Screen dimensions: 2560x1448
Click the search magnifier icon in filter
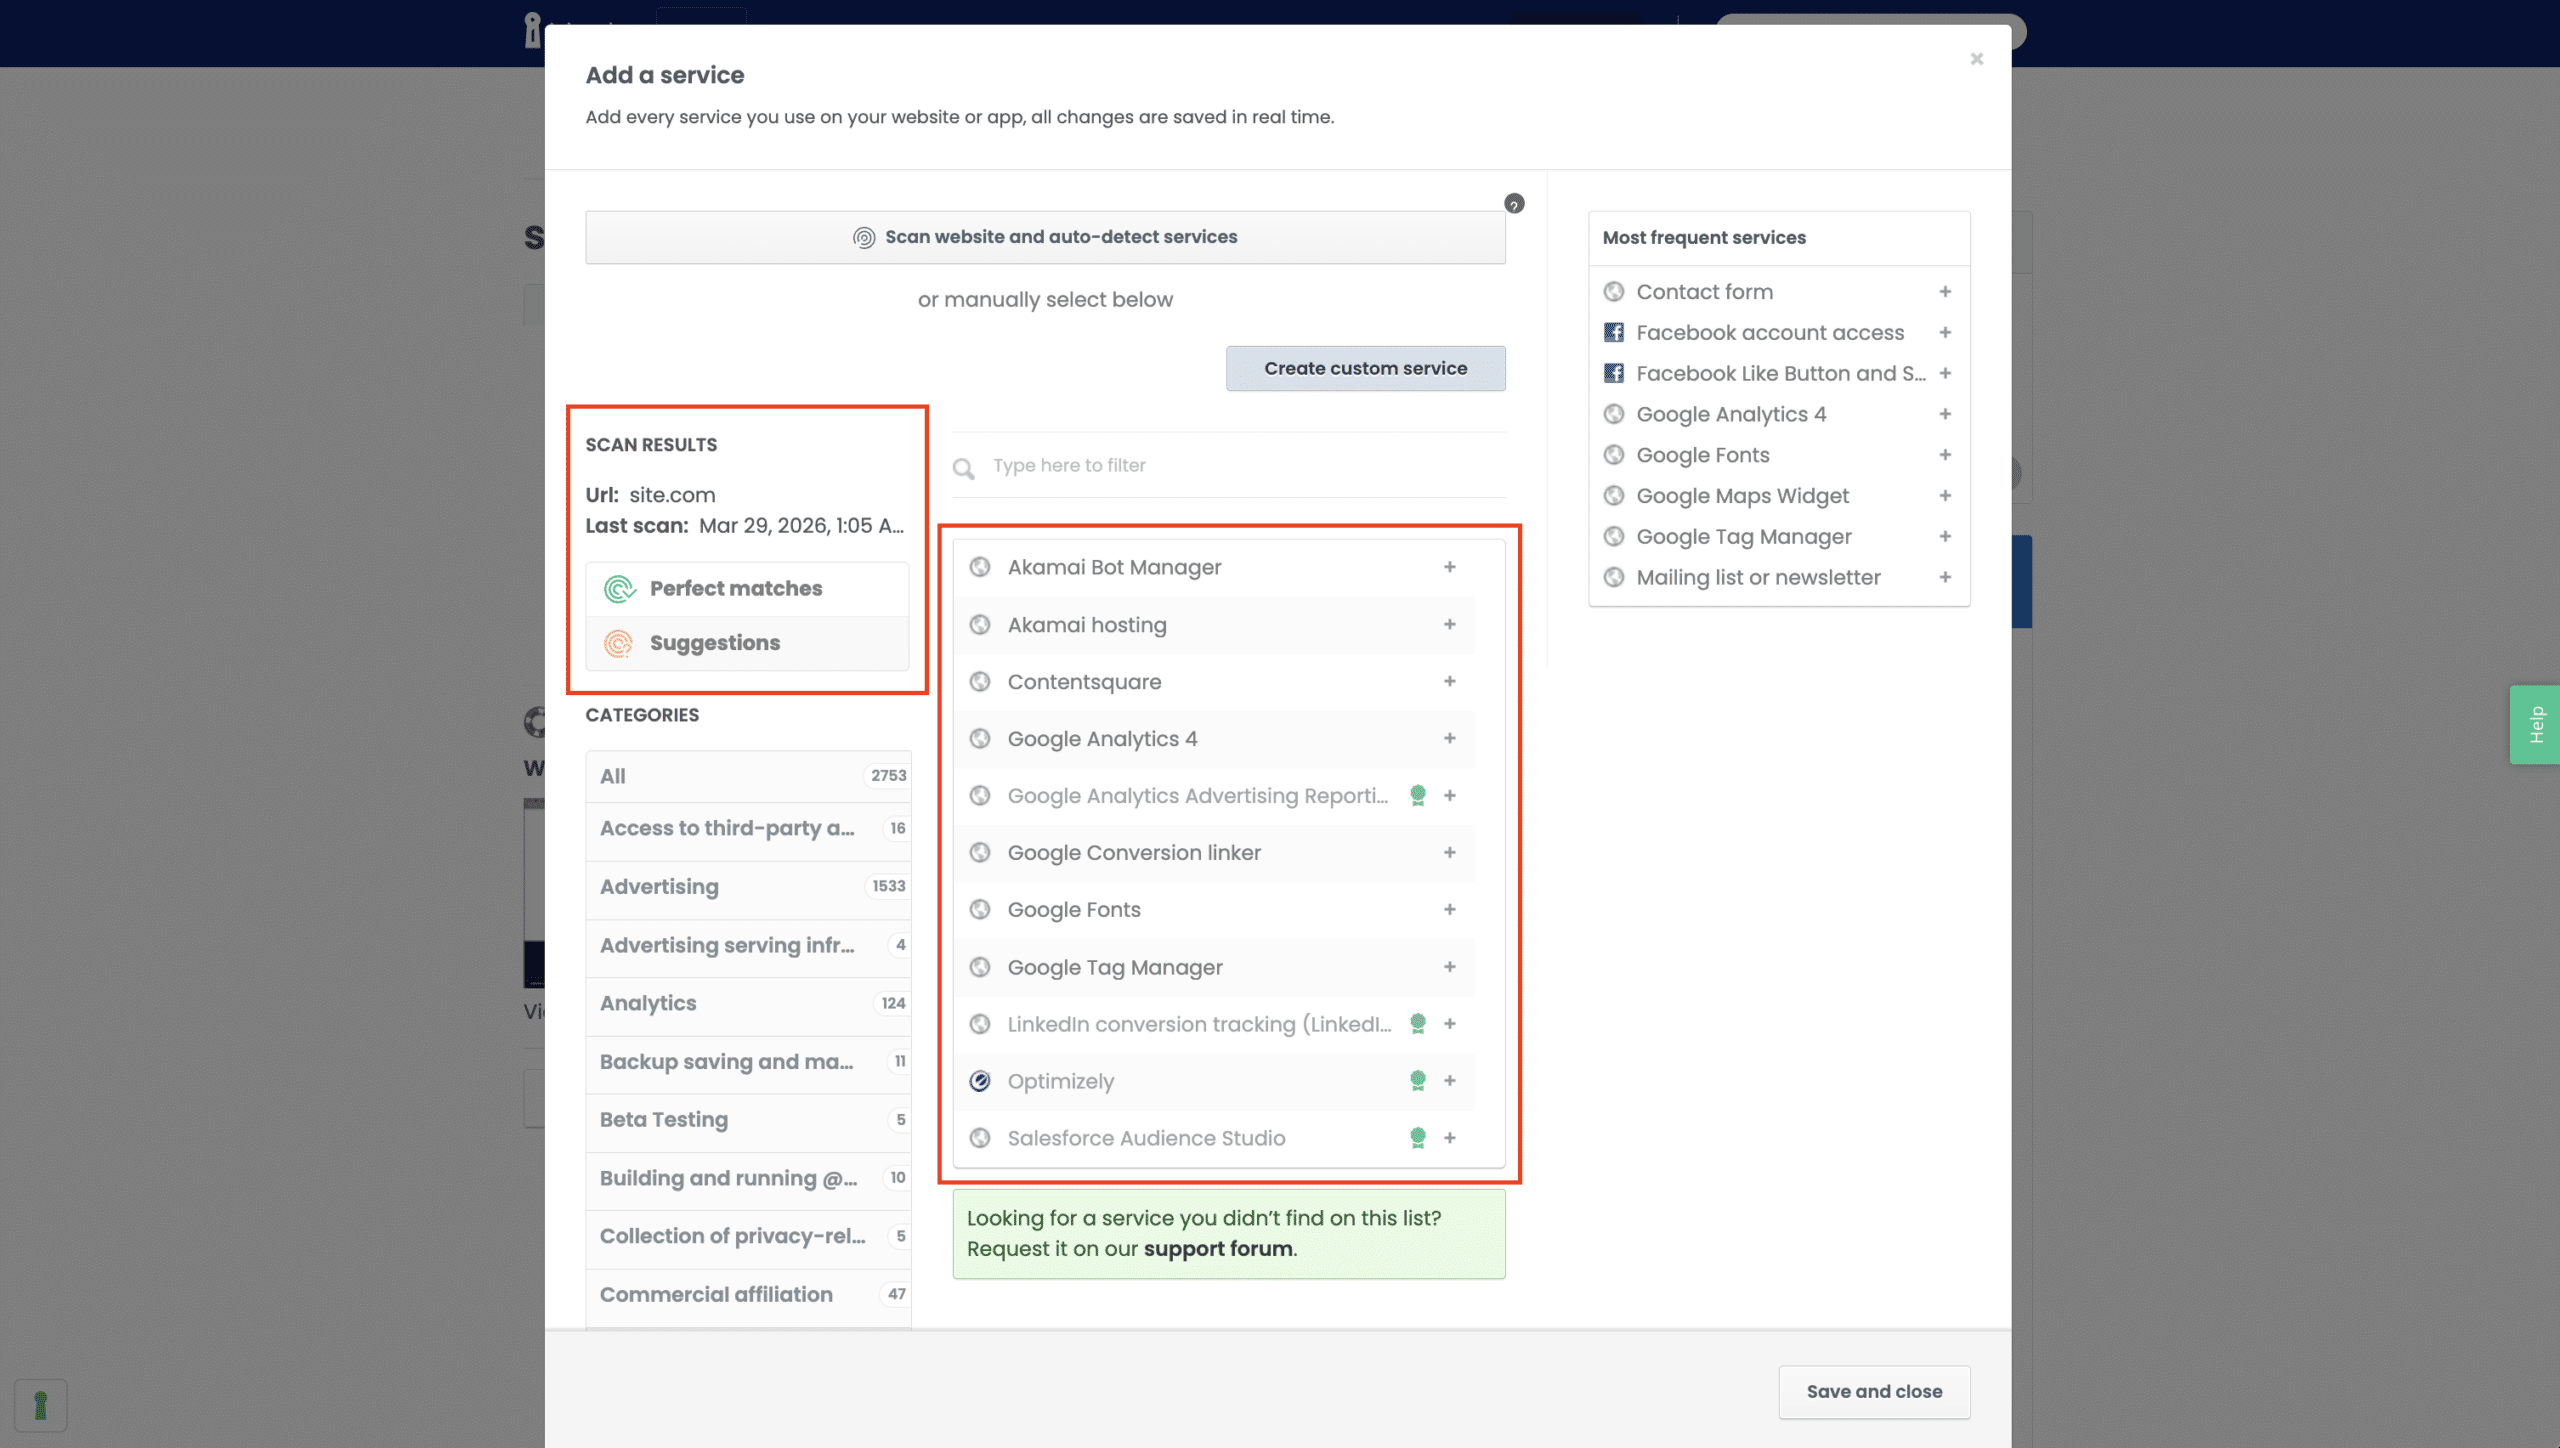[x=963, y=468]
